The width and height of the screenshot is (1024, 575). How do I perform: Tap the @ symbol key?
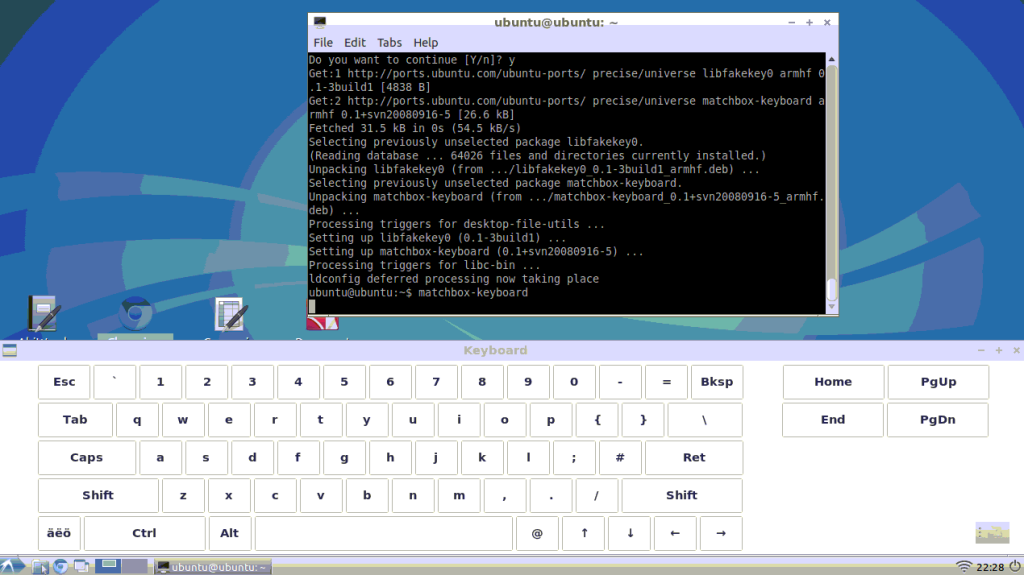click(x=537, y=533)
